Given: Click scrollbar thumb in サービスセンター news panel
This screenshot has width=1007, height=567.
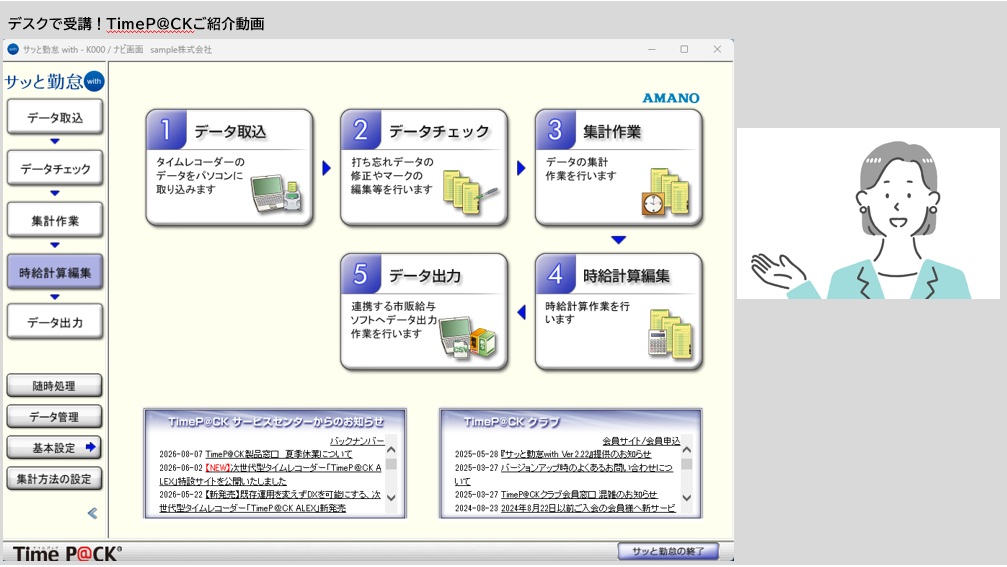Looking at the screenshot, I should tap(391, 464).
